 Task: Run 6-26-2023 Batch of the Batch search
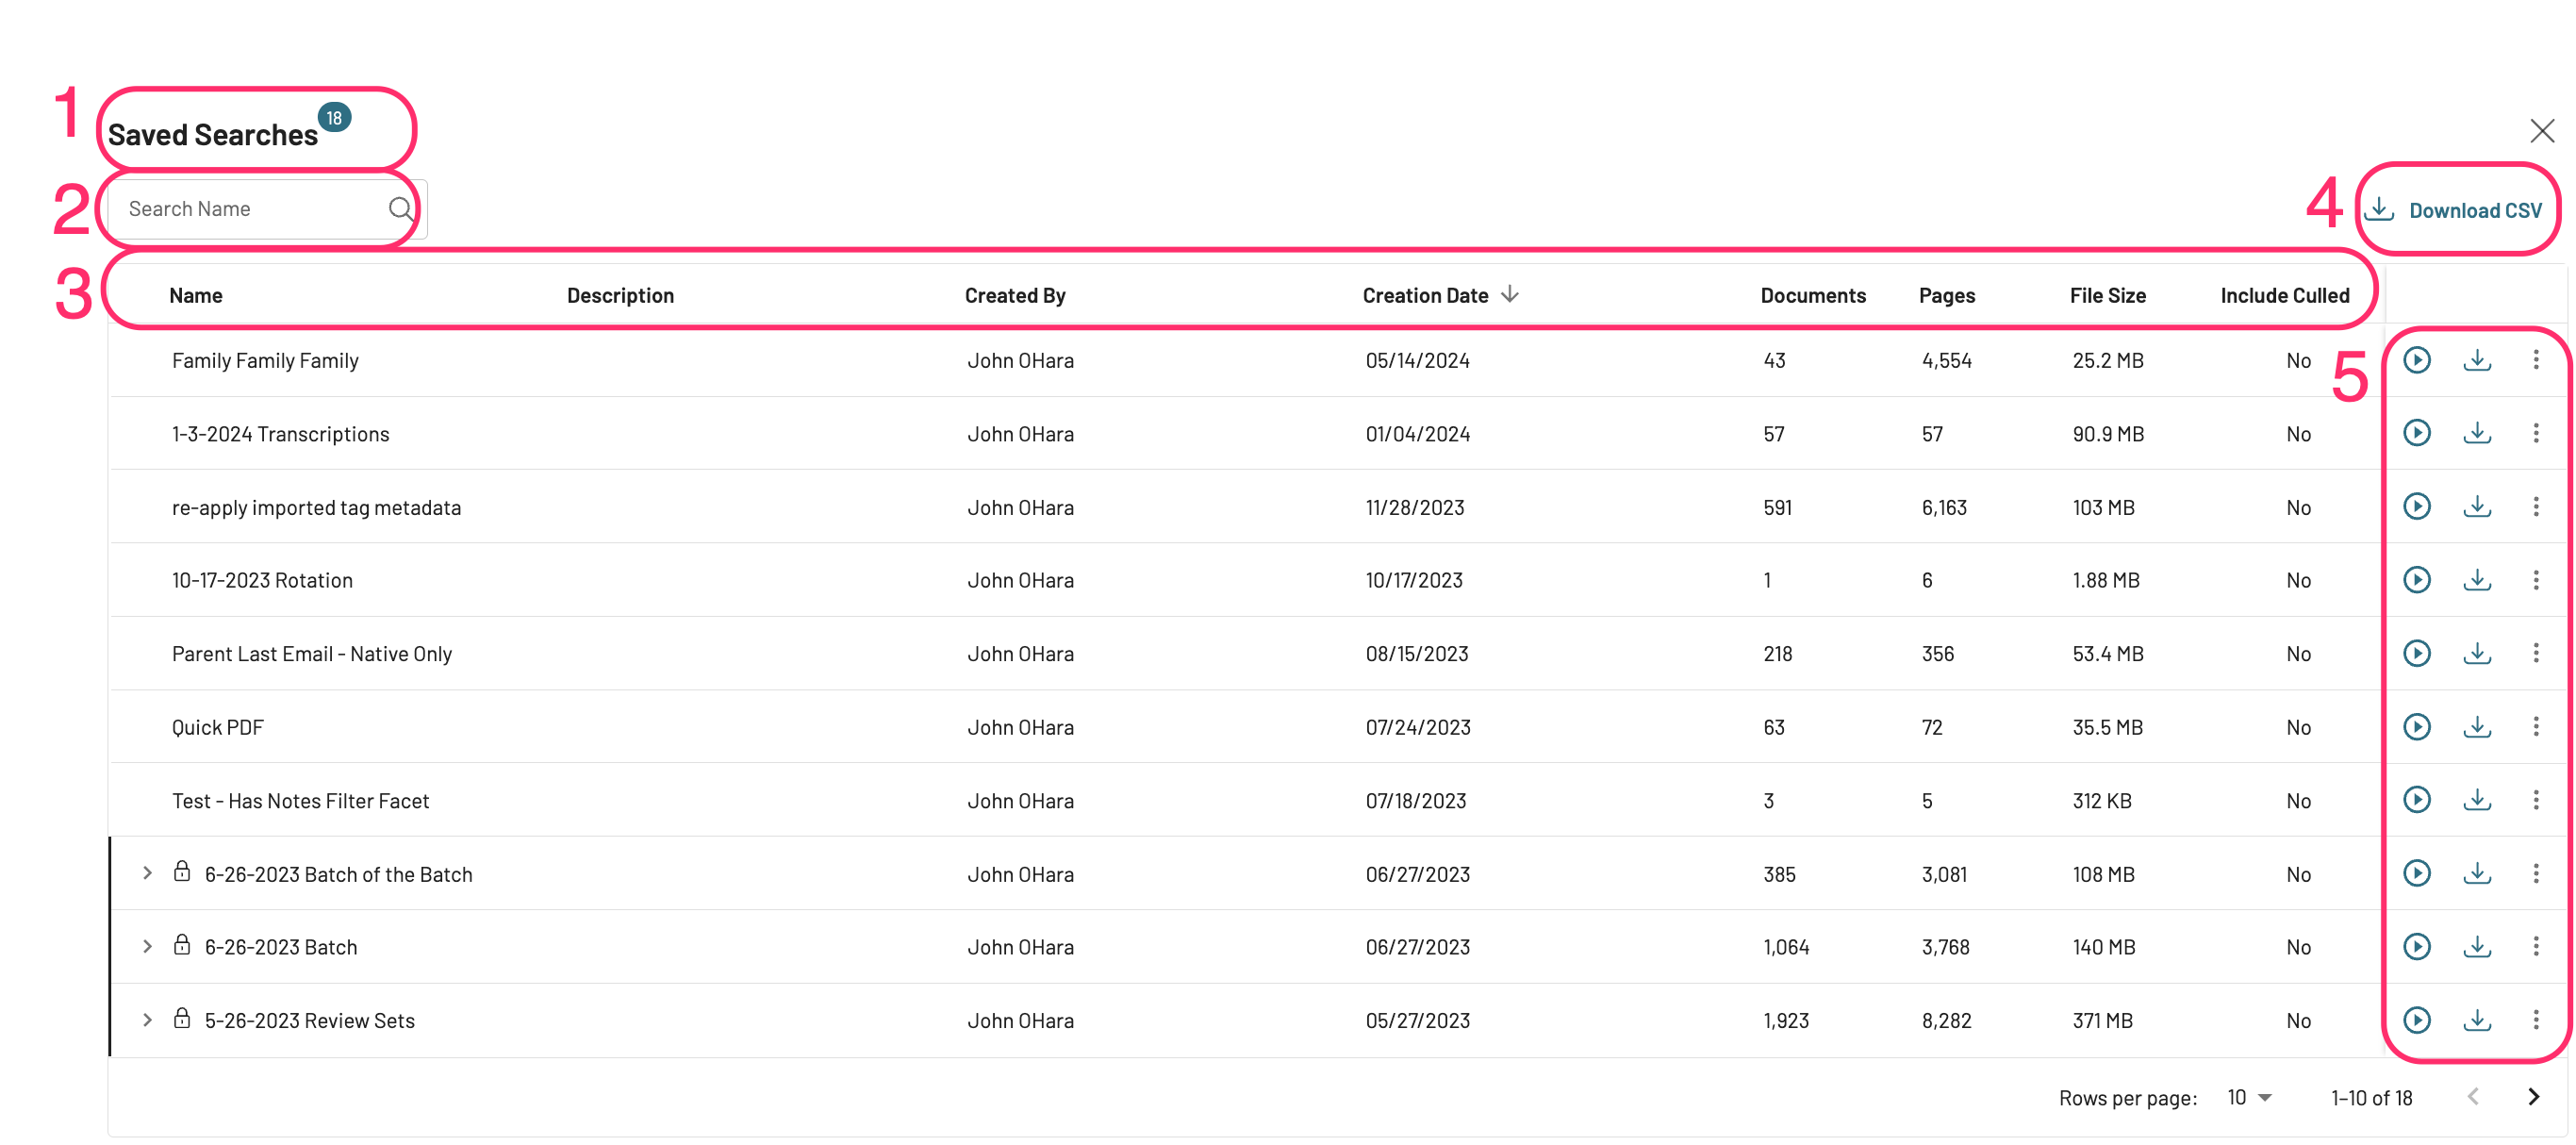(2417, 874)
